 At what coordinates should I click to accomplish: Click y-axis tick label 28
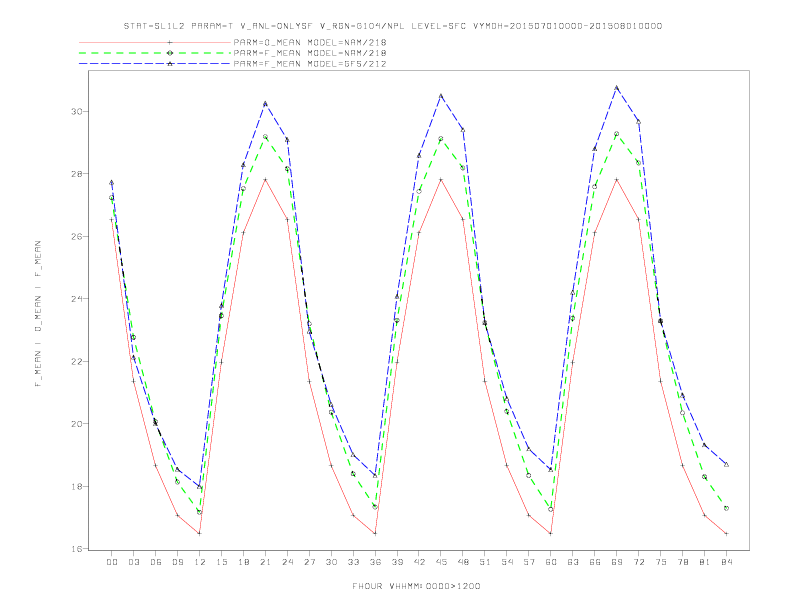[x=76, y=174]
